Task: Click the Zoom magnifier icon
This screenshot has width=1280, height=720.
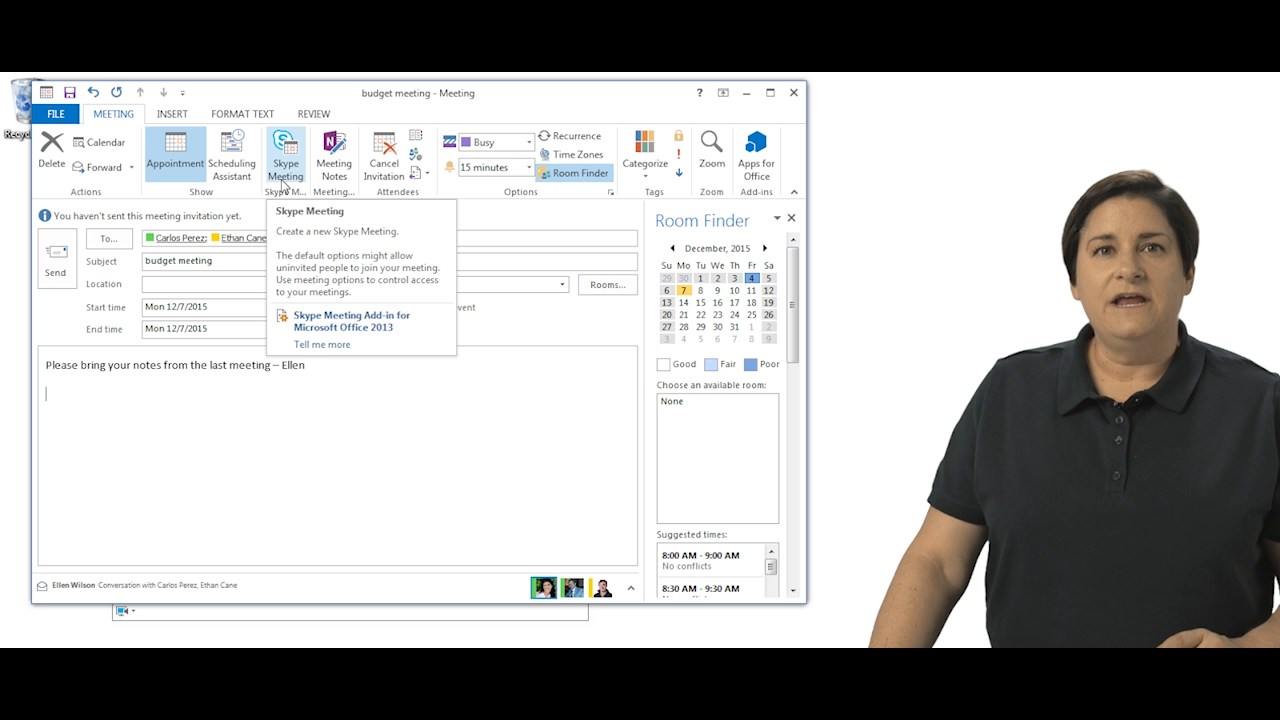Action: point(712,151)
